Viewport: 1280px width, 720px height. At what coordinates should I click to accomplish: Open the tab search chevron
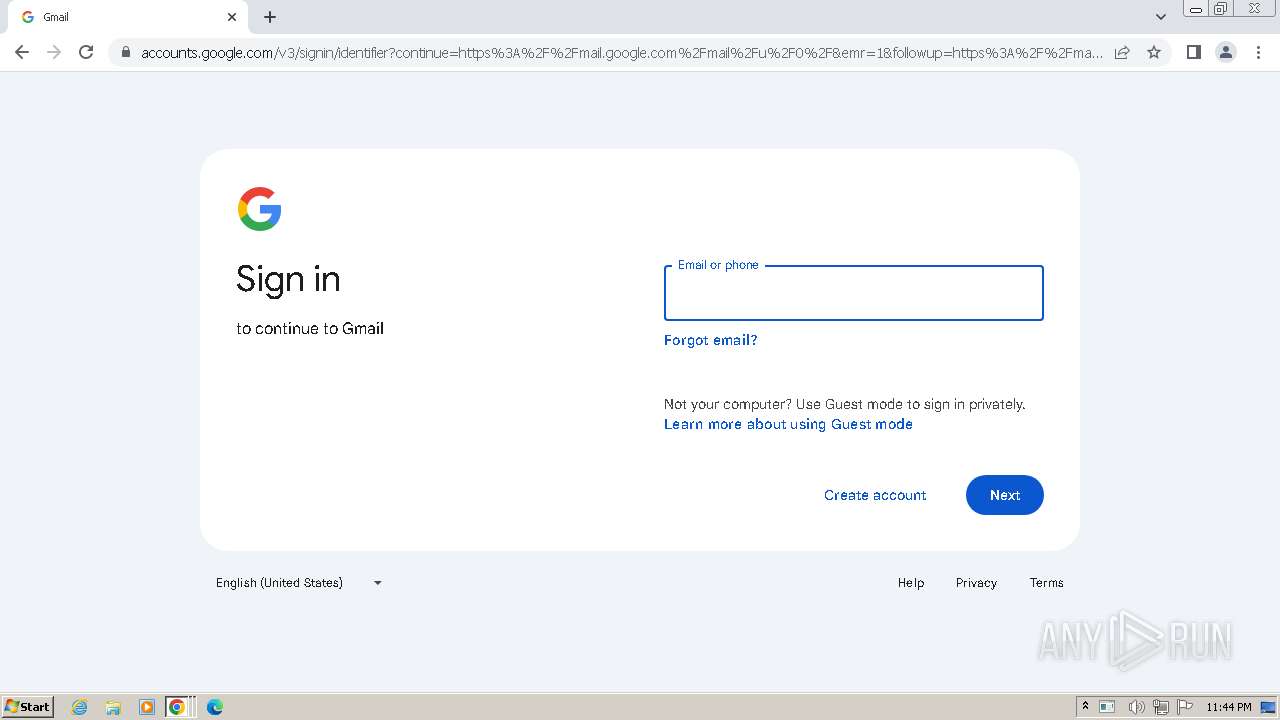[1161, 17]
